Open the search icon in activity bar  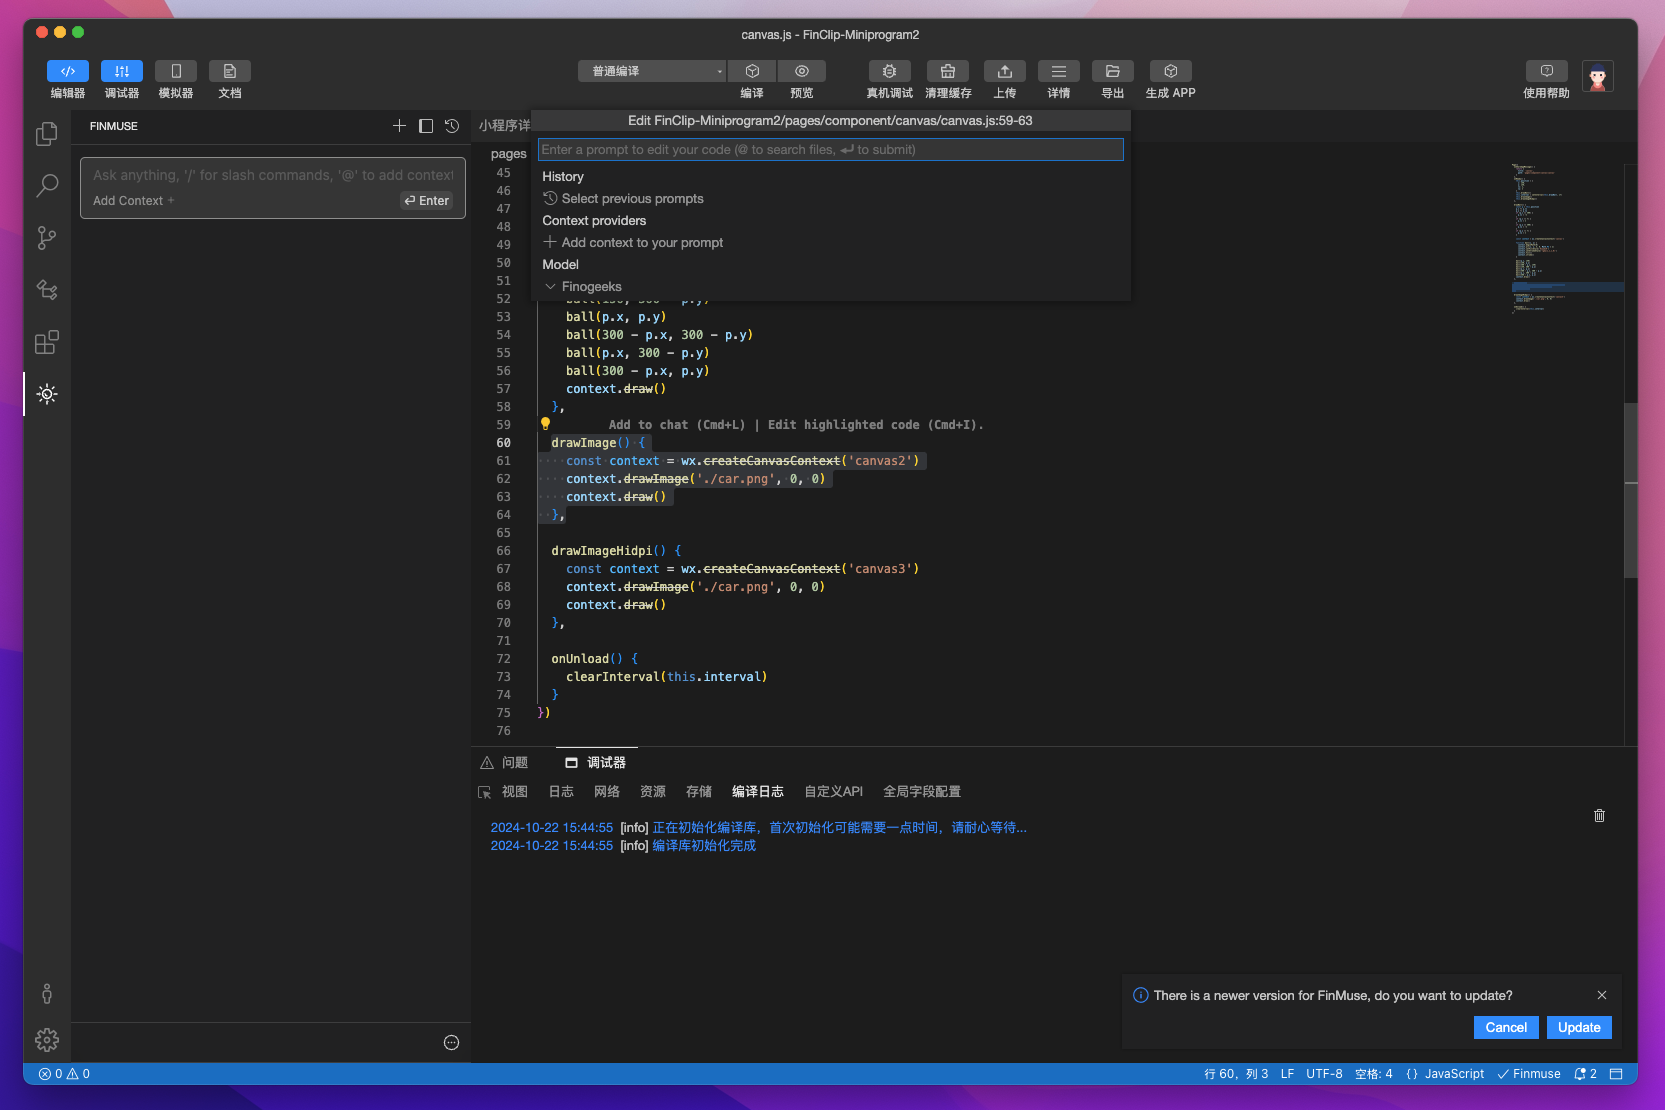47,186
